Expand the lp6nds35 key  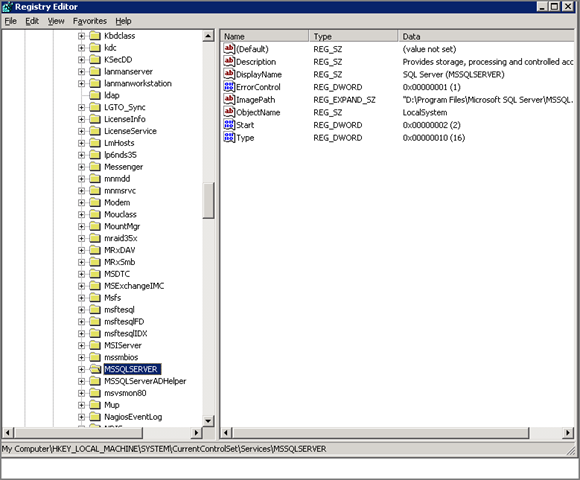81,155
